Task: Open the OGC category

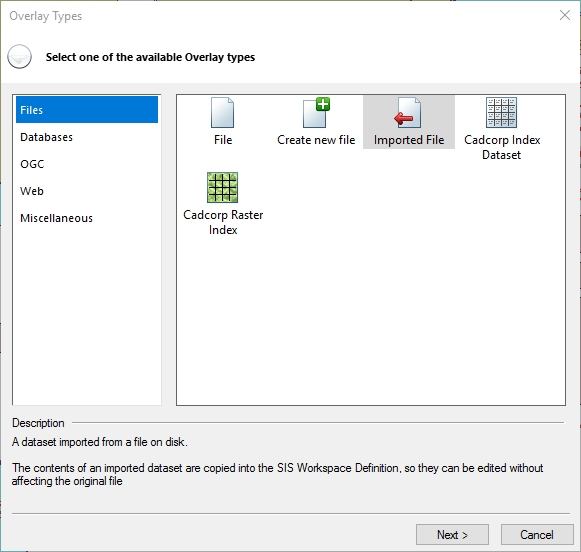Action: 87,164
